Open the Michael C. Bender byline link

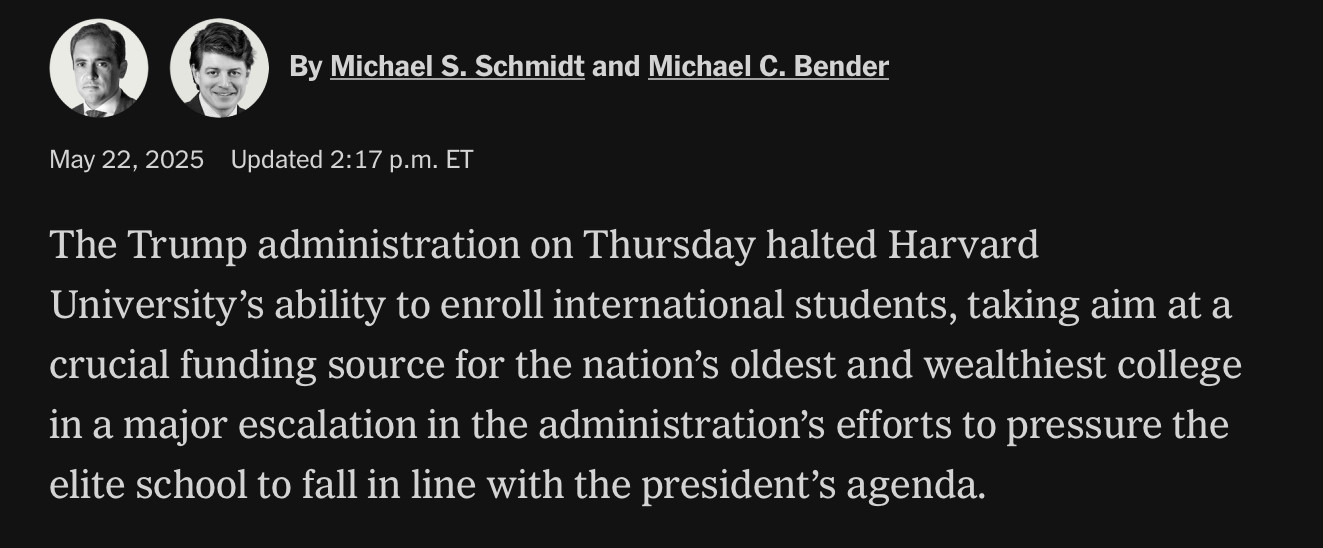click(768, 67)
